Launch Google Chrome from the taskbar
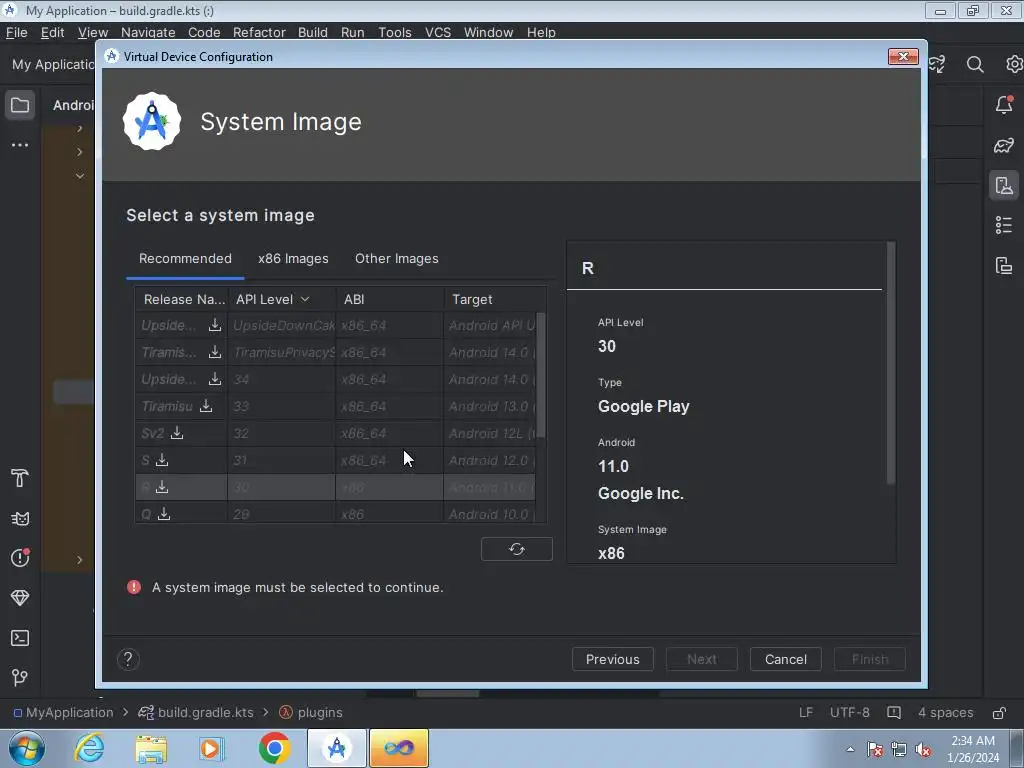 coord(274,748)
